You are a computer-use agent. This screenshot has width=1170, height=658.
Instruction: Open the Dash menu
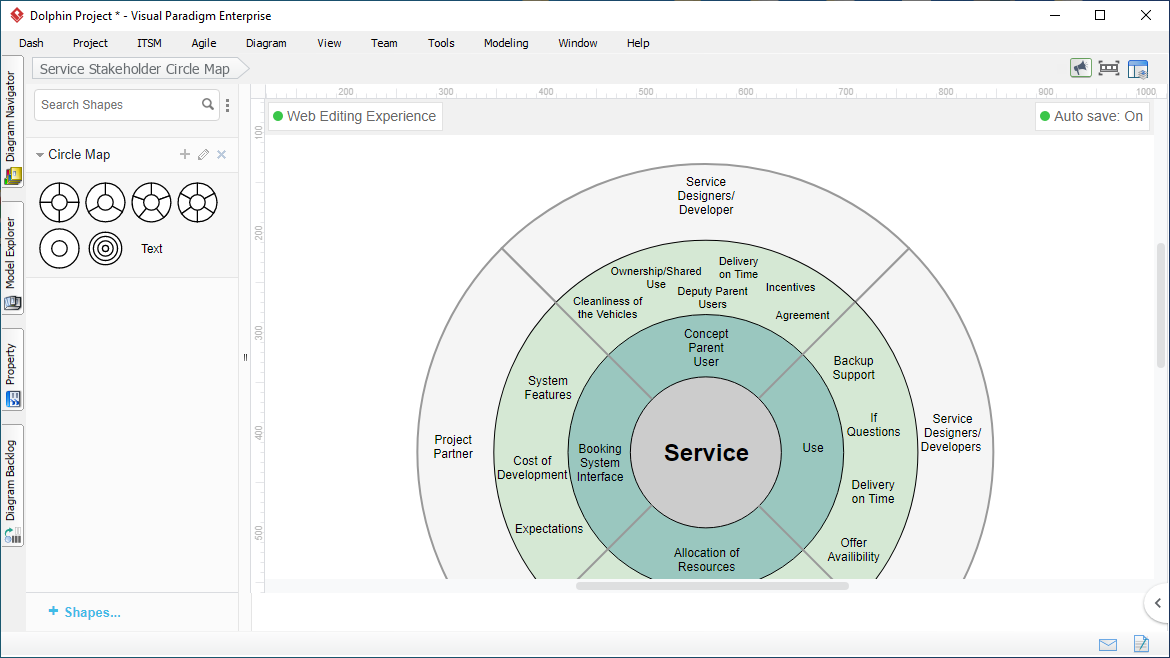(31, 43)
